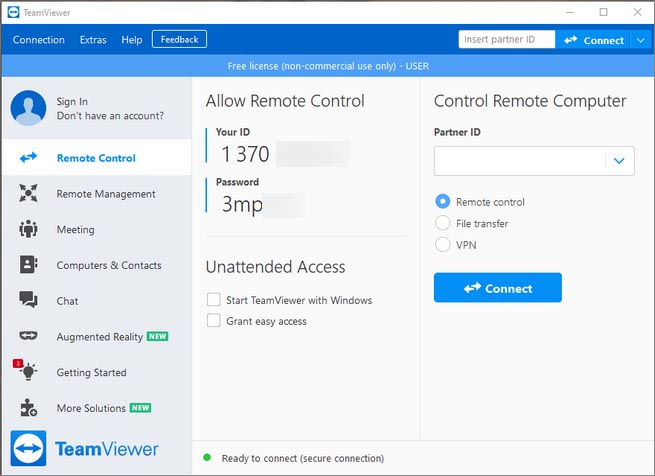The image size is (655, 476).
Task: Click the Meeting people icon
Action: coord(28,229)
